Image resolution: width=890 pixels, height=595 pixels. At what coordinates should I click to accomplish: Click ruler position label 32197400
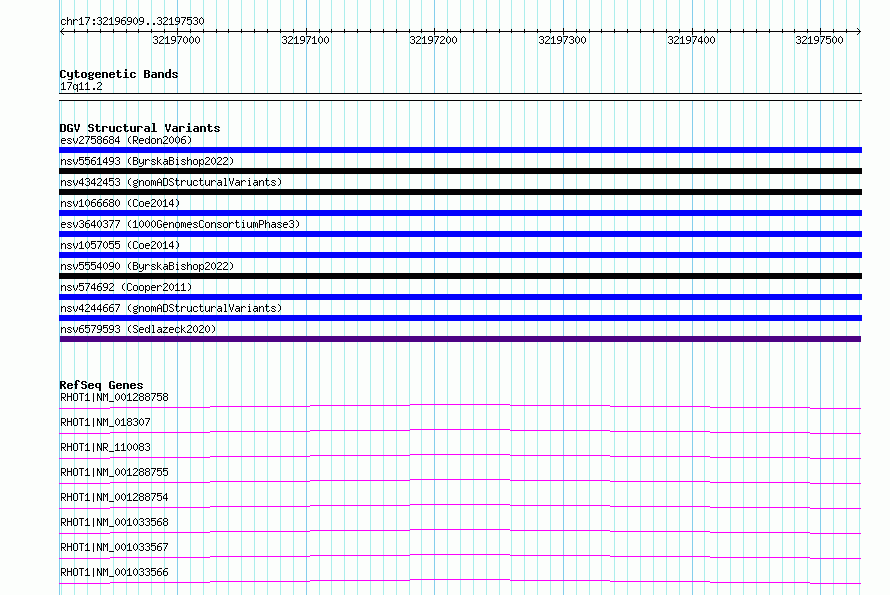pyautogui.click(x=691, y=40)
